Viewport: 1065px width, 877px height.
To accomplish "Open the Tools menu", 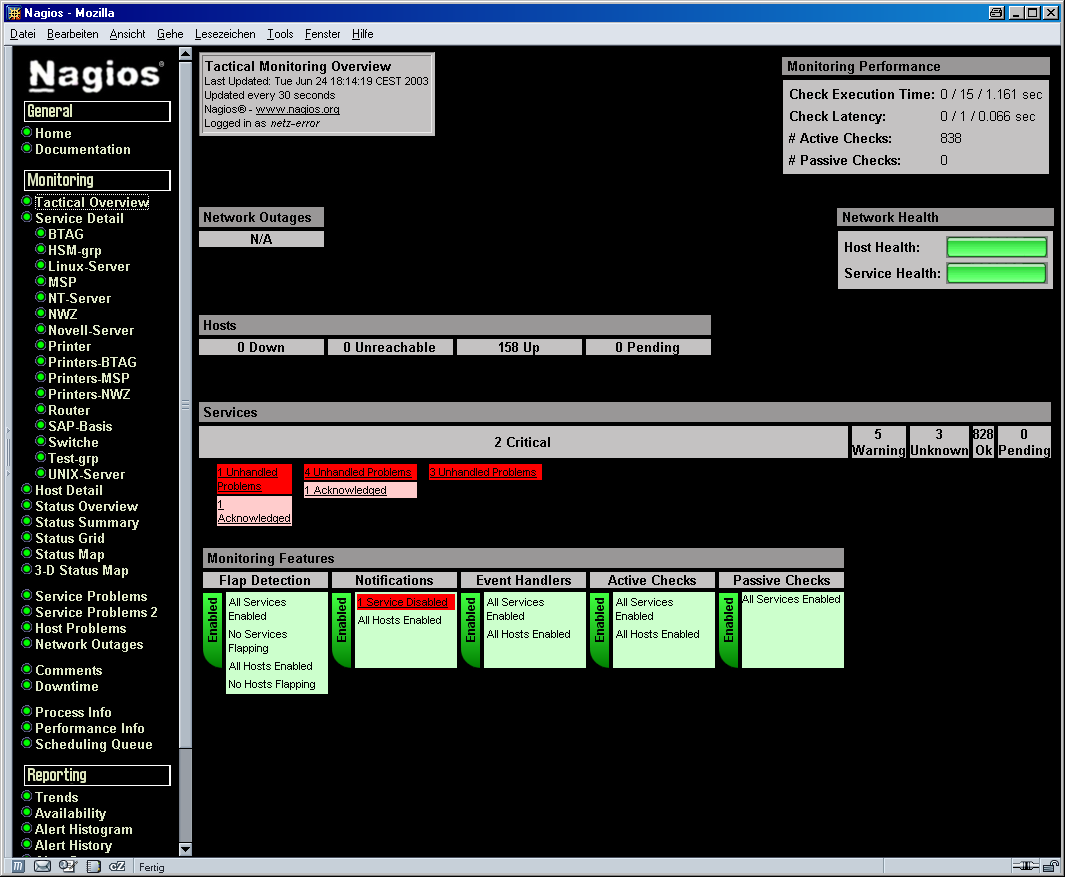I will click(x=280, y=34).
